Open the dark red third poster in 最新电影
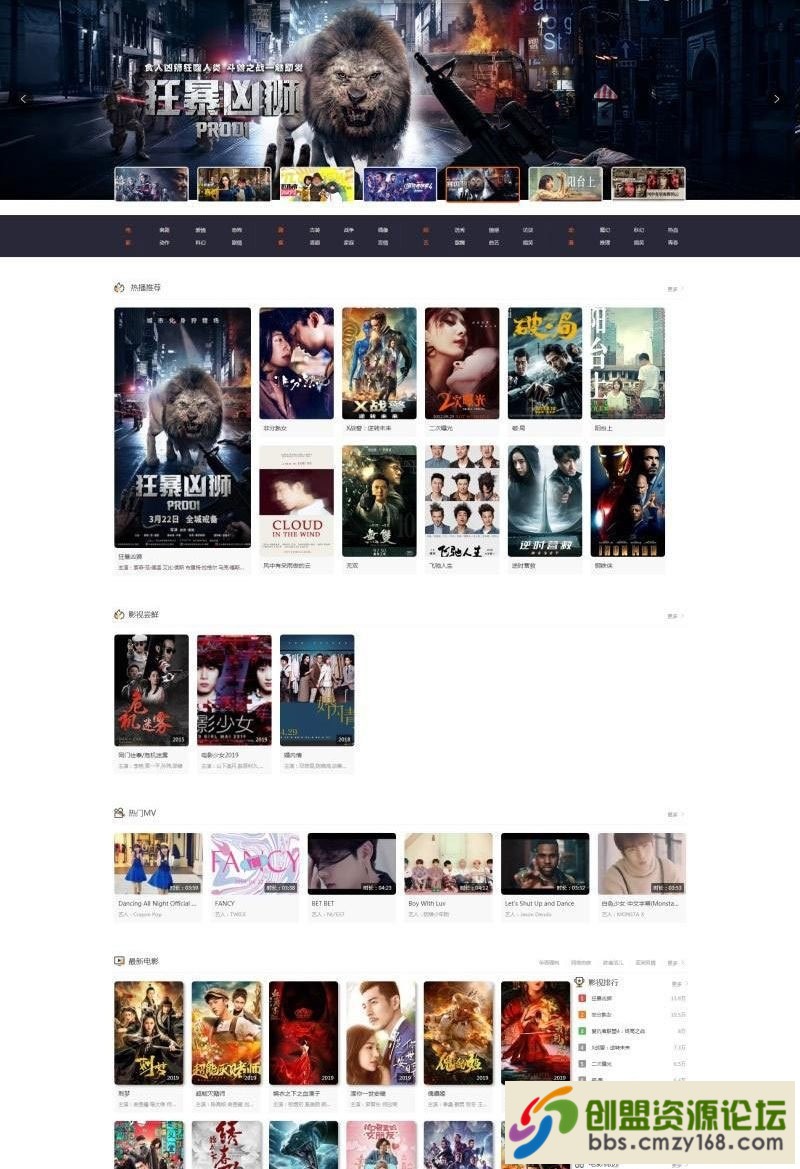This screenshot has width=800, height=1169. (304, 1033)
